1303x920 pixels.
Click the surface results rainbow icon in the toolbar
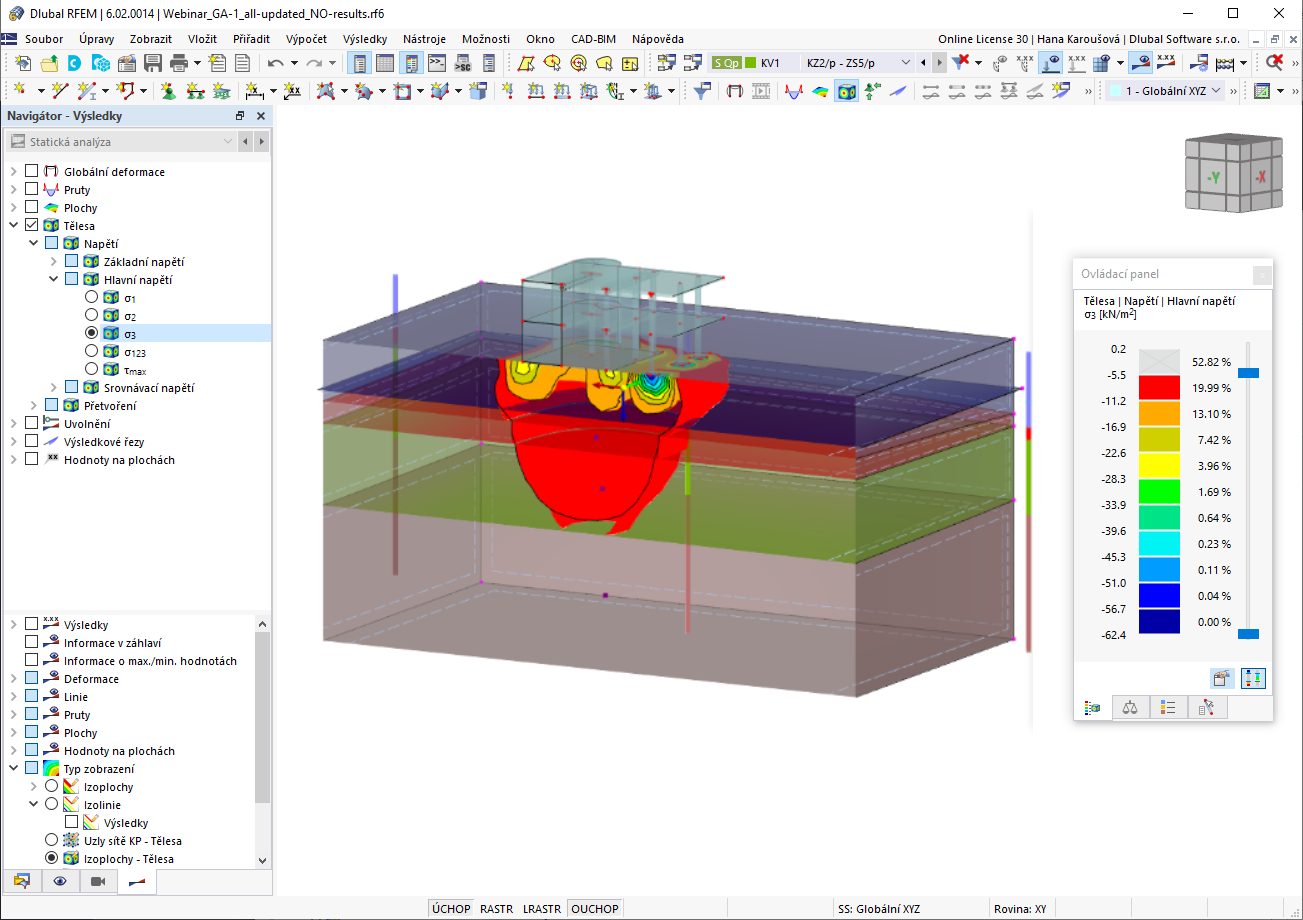[x=821, y=91]
